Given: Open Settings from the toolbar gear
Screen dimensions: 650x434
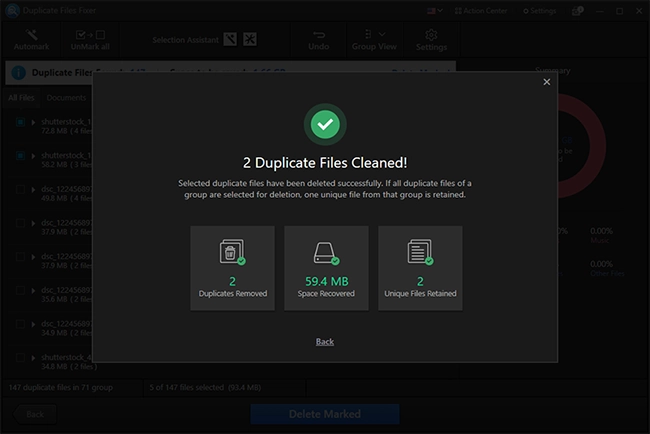Looking at the screenshot, I should tap(431, 40).
